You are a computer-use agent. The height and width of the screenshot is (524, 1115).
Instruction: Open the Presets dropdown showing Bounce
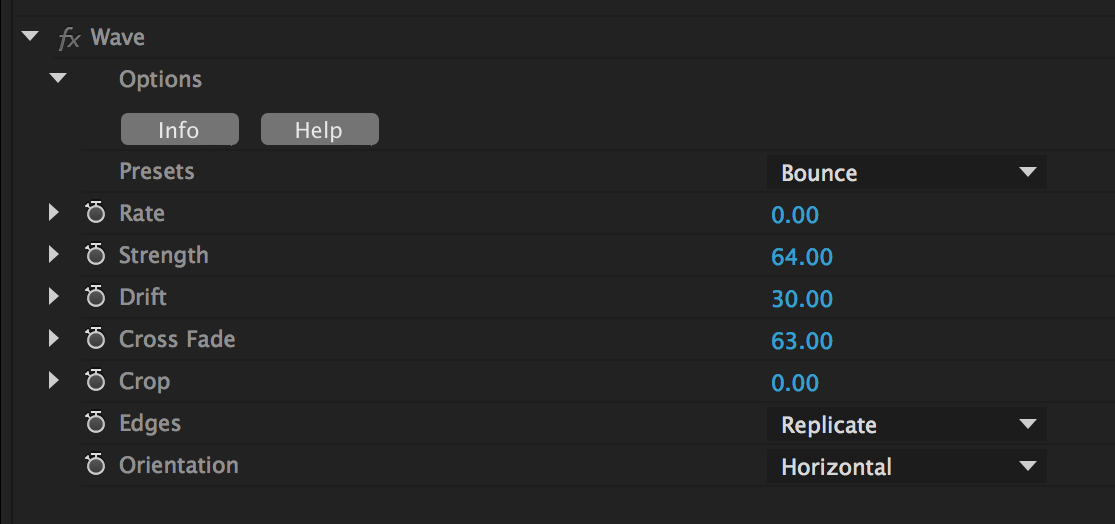tap(906, 173)
